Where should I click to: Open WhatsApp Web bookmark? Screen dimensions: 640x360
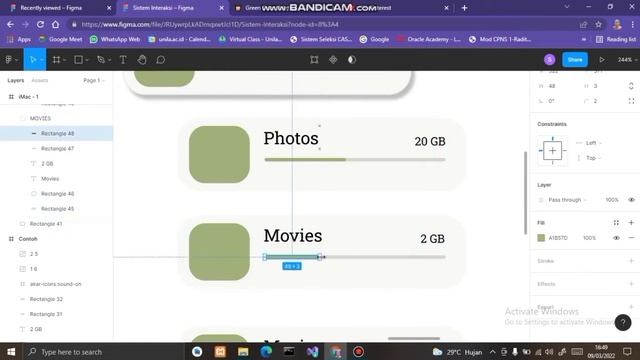pyautogui.click(x=115, y=39)
